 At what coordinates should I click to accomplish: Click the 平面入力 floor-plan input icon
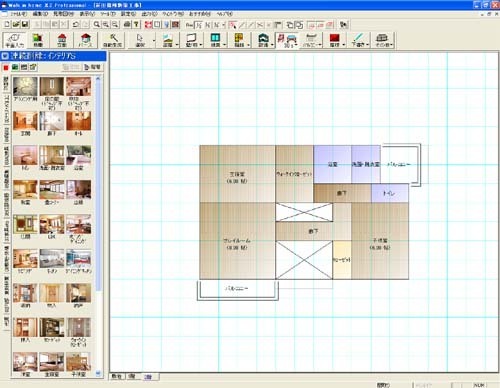pyautogui.click(x=14, y=40)
